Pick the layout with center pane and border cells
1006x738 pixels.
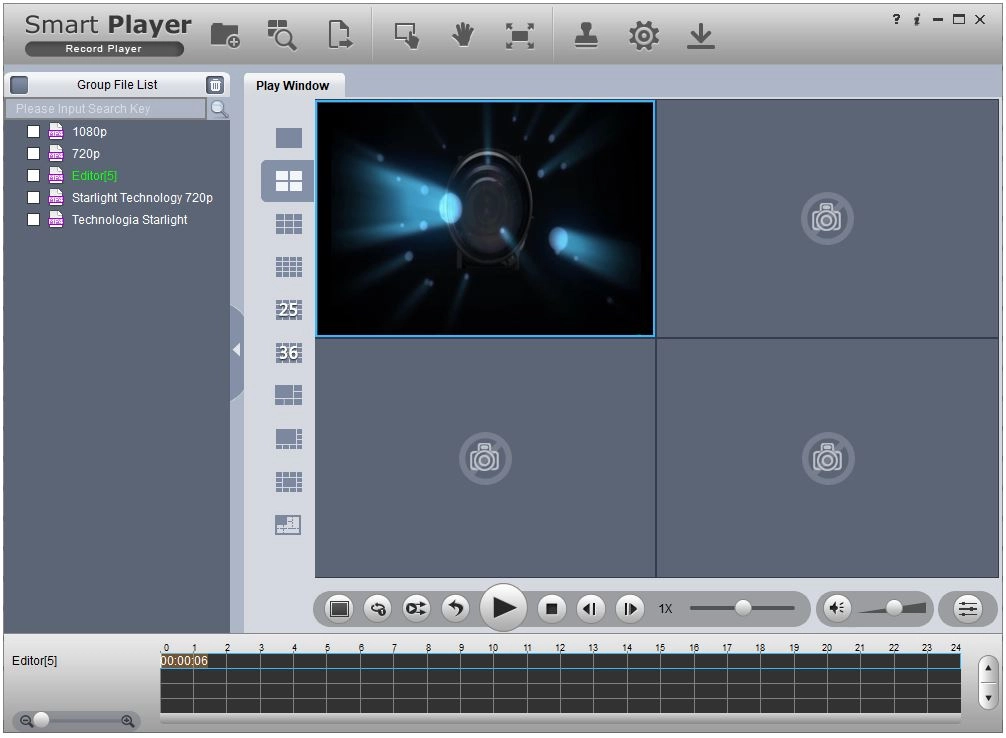click(x=289, y=481)
